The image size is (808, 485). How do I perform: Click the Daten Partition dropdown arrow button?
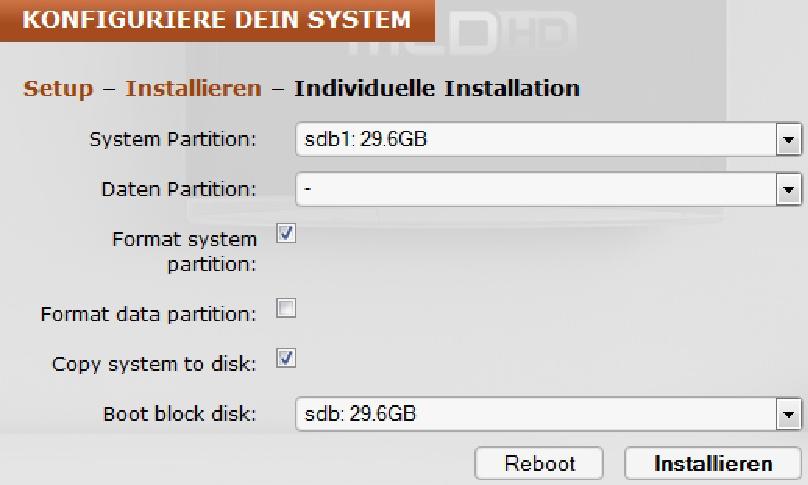[x=789, y=189]
